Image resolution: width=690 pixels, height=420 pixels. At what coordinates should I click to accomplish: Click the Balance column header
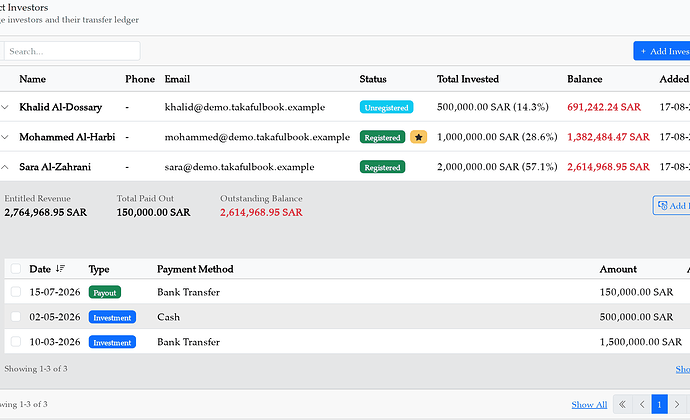pyautogui.click(x=584, y=79)
